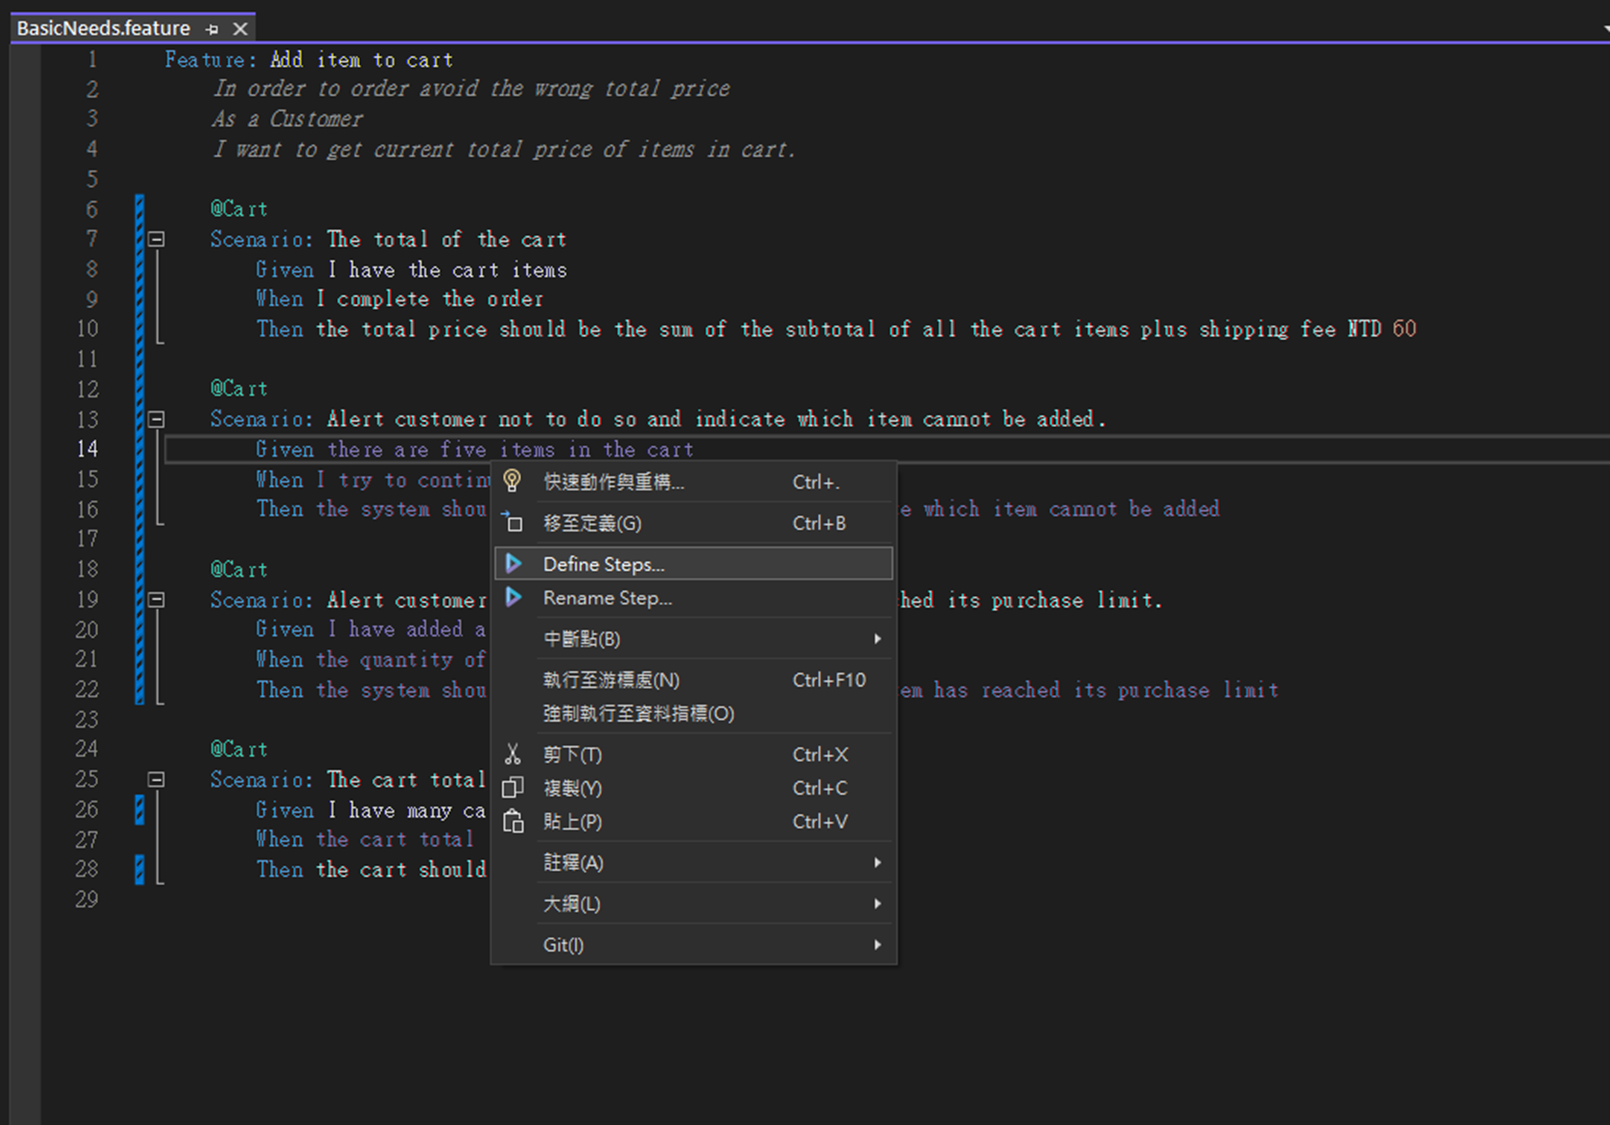Click 'Feature: Add item to cart' line
Image resolution: width=1610 pixels, height=1125 pixels.
pyautogui.click(x=309, y=60)
